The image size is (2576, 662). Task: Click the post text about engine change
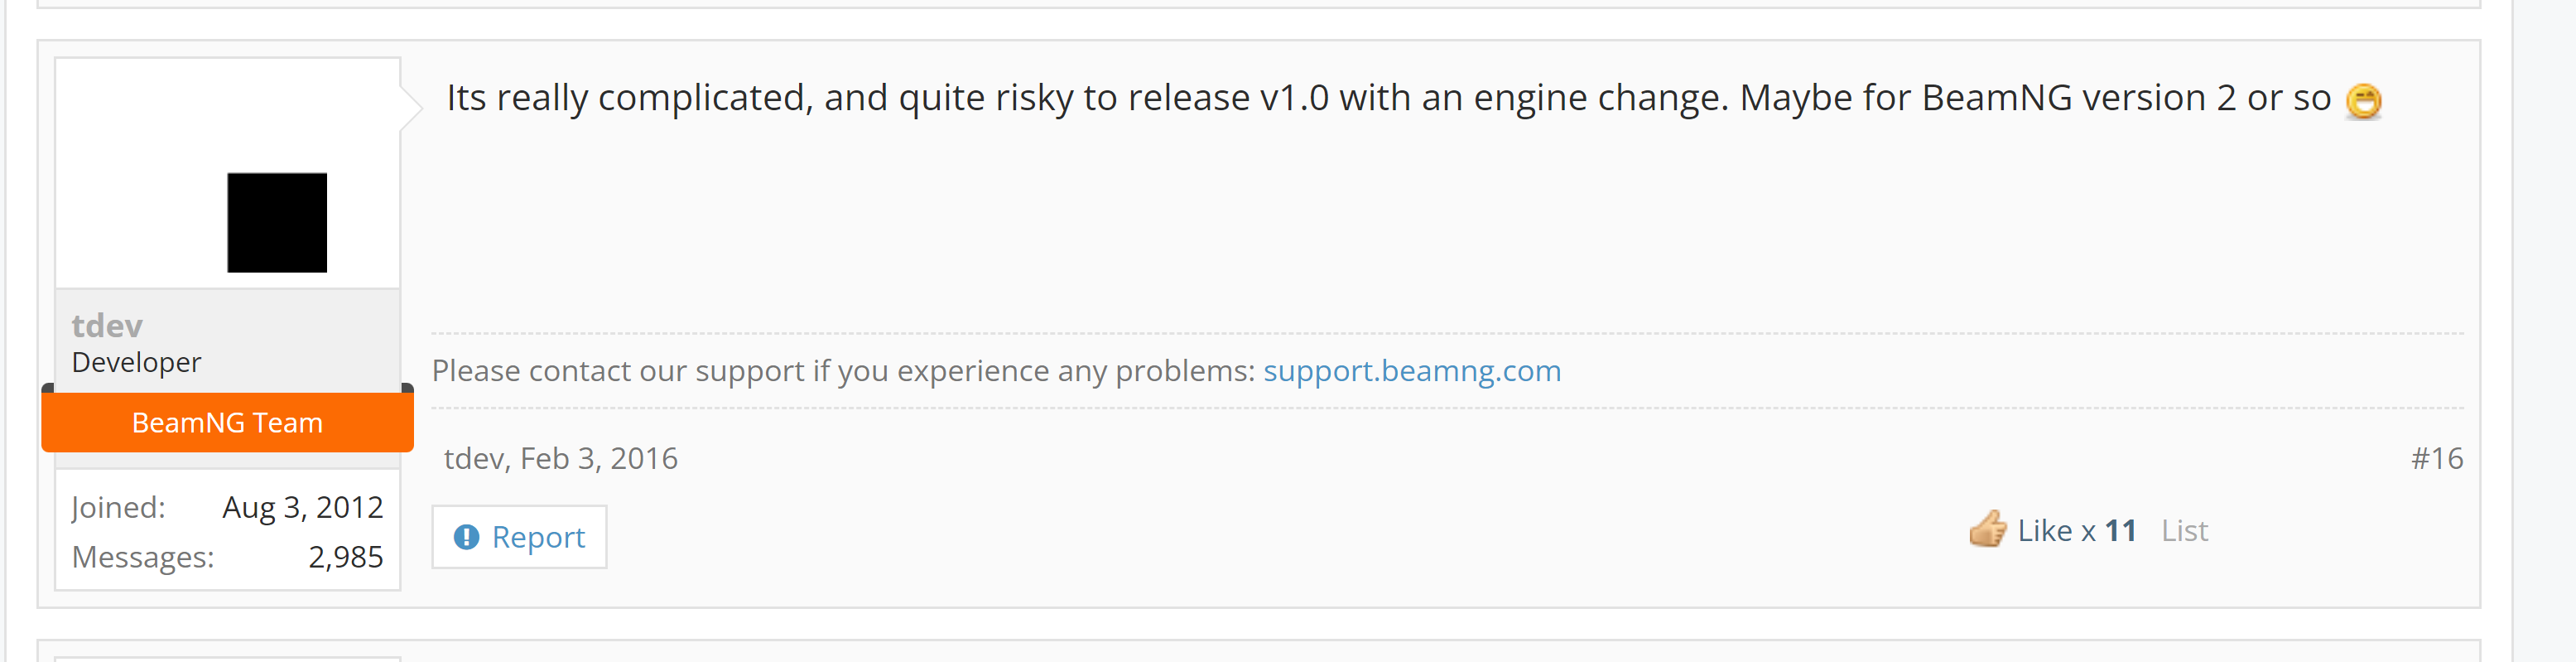[1388, 98]
